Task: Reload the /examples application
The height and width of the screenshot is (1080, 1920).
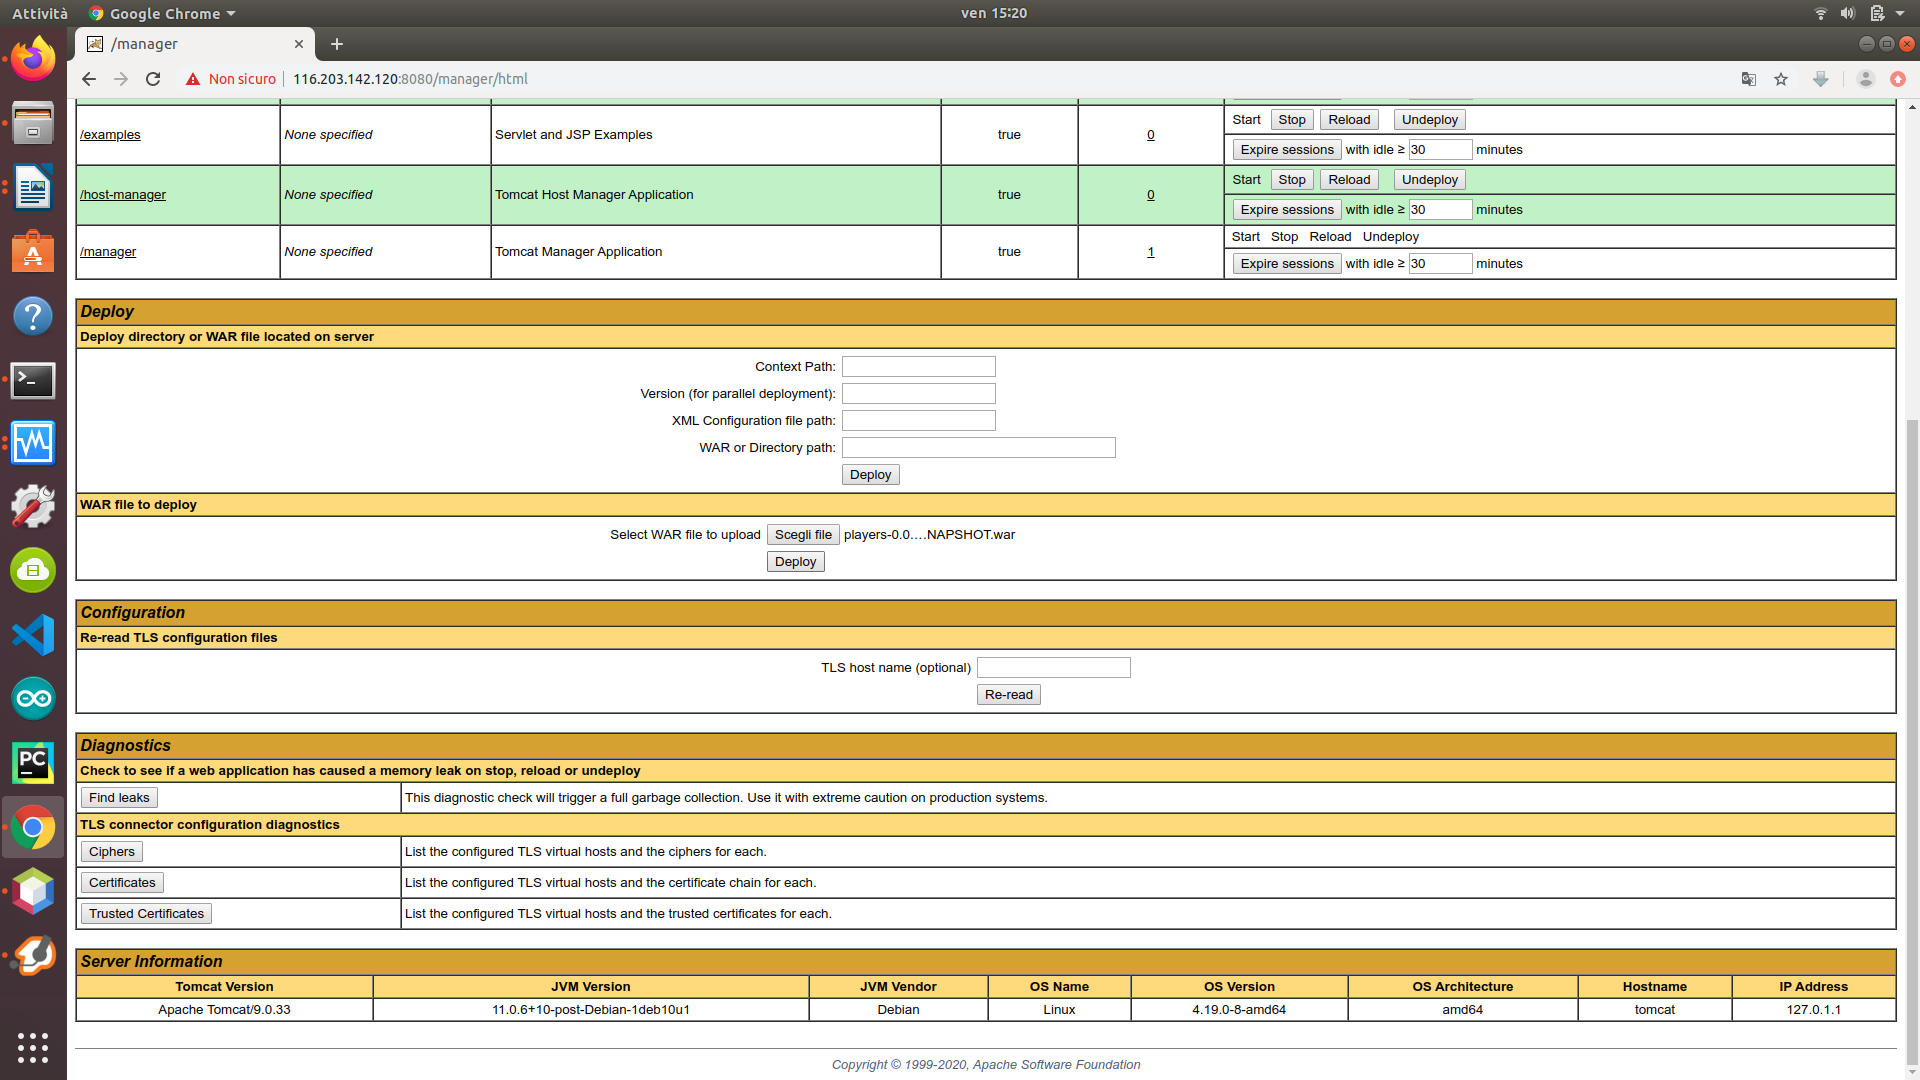Action: [1349, 120]
